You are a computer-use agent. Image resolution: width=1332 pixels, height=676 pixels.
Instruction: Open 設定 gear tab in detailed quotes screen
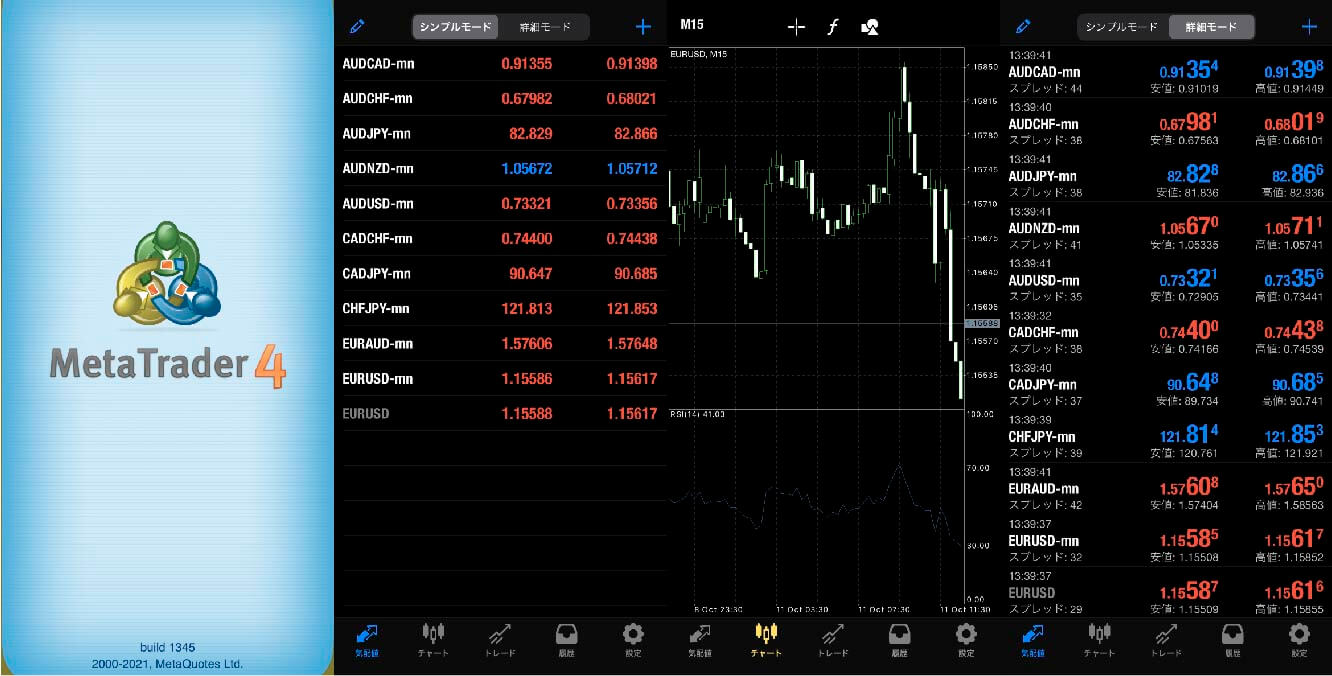tap(1299, 640)
